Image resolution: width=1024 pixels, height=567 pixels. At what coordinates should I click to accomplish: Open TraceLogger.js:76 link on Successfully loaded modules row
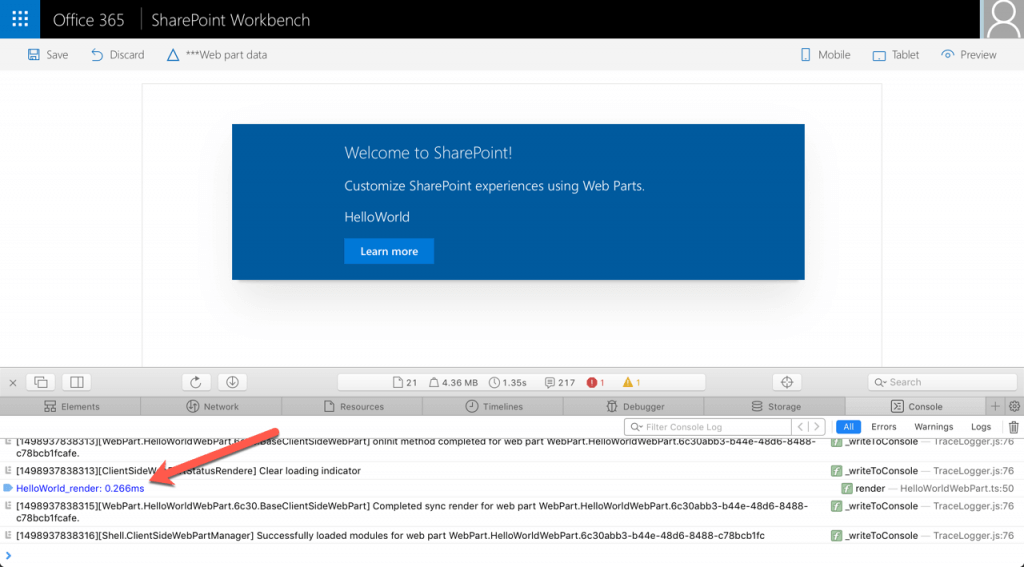click(x=973, y=536)
